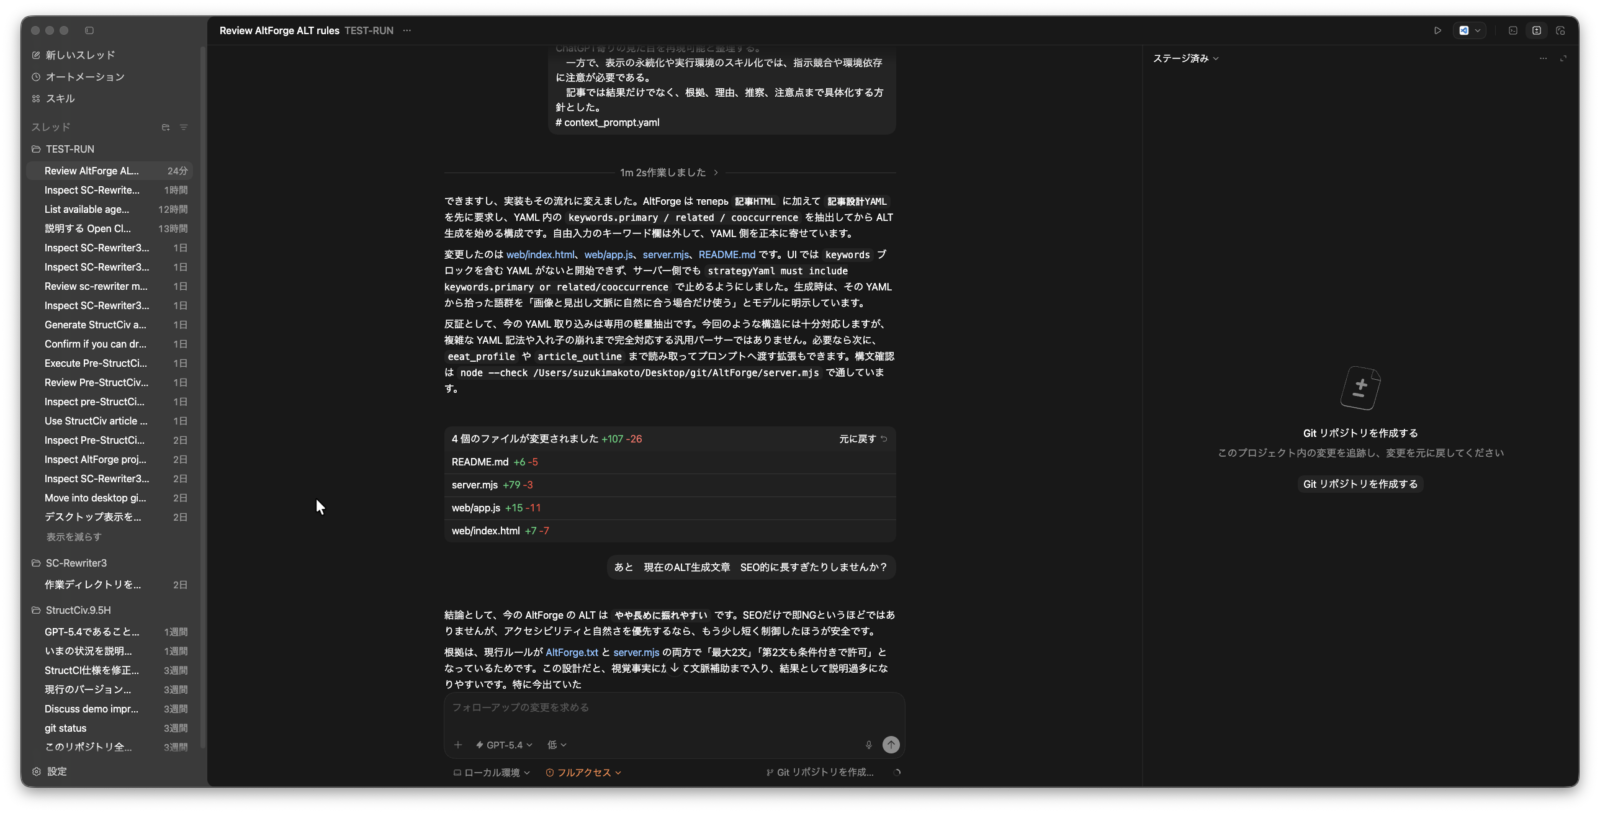Viewport: 1600px width, 813px height.
Task: Open the web/app.js link in message
Action: pyautogui.click(x=608, y=255)
